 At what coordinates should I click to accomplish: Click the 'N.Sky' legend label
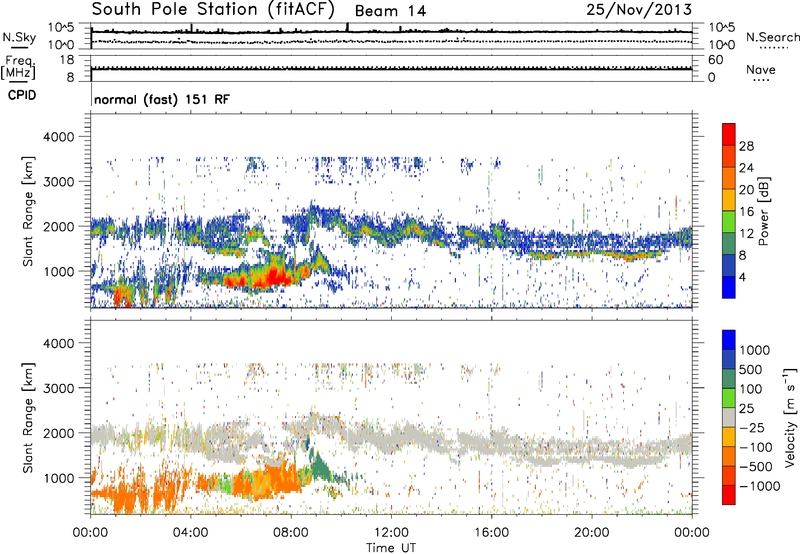coord(19,37)
